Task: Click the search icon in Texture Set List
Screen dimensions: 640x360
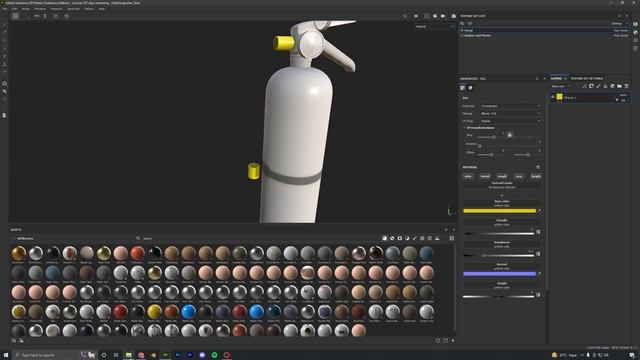Action: pos(462,24)
